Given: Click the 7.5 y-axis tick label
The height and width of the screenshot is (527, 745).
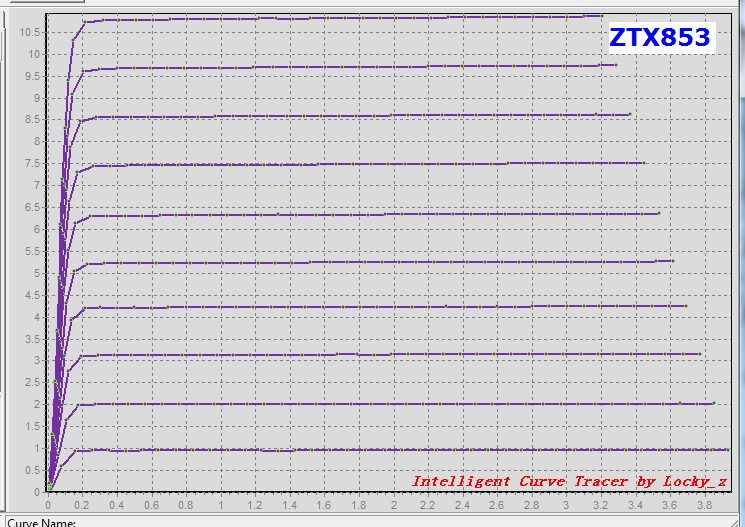Looking at the screenshot, I should point(33,164).
